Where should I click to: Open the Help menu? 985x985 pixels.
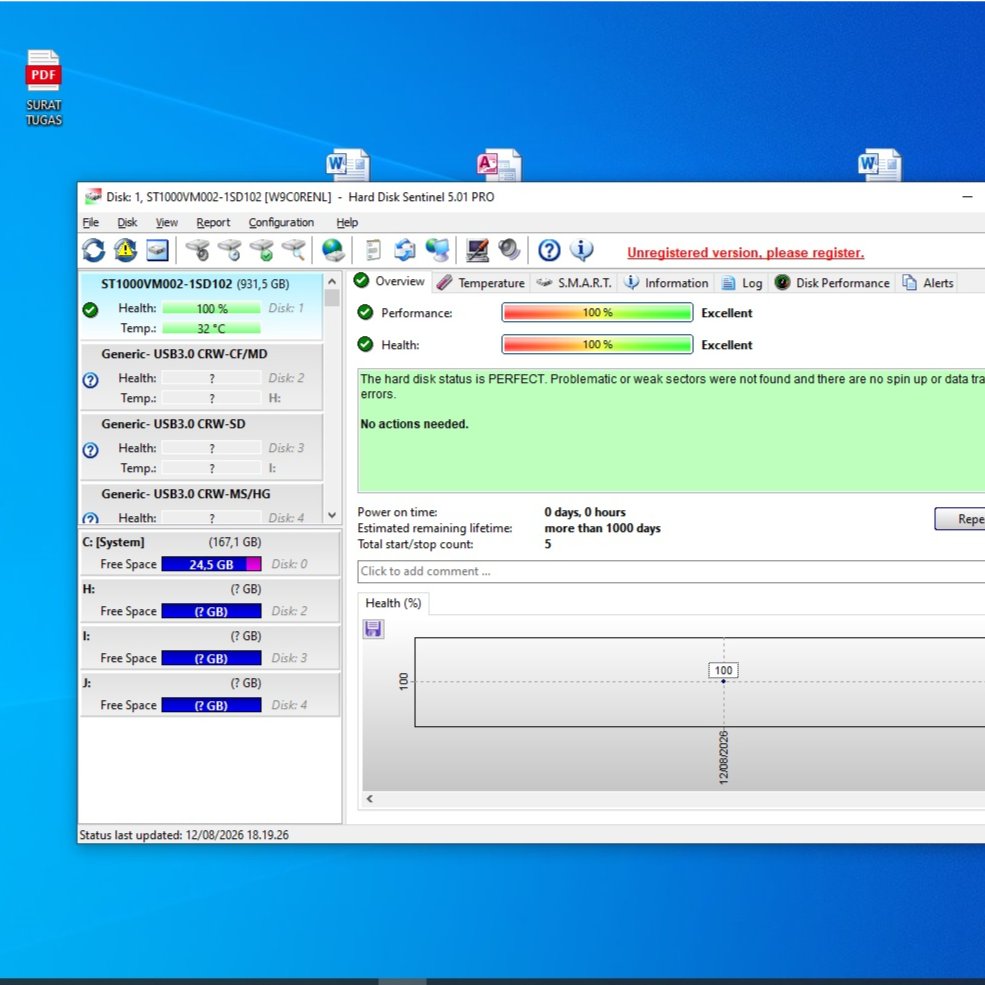(347, 222)
